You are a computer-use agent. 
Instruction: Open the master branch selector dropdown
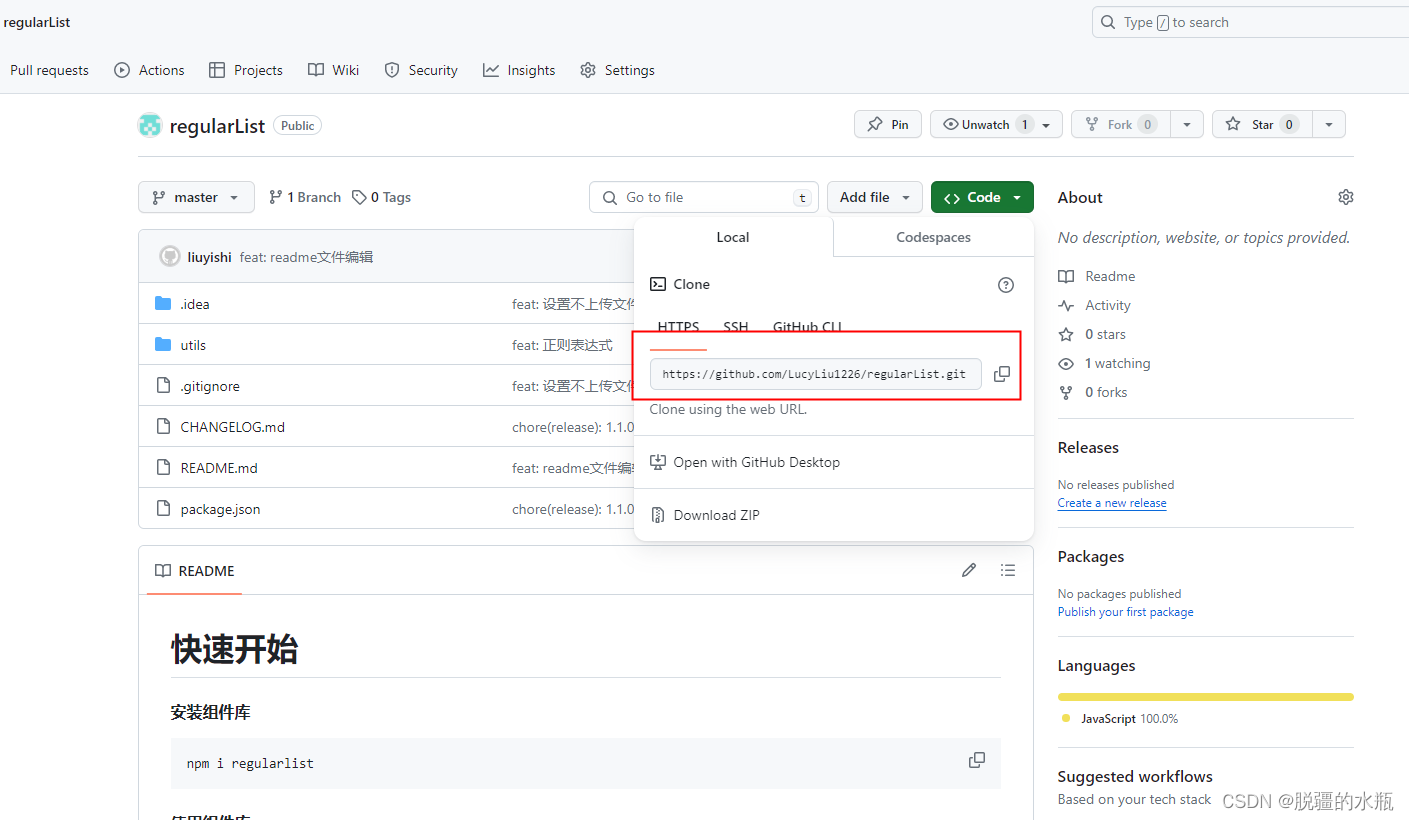click(x=196, y=197)
